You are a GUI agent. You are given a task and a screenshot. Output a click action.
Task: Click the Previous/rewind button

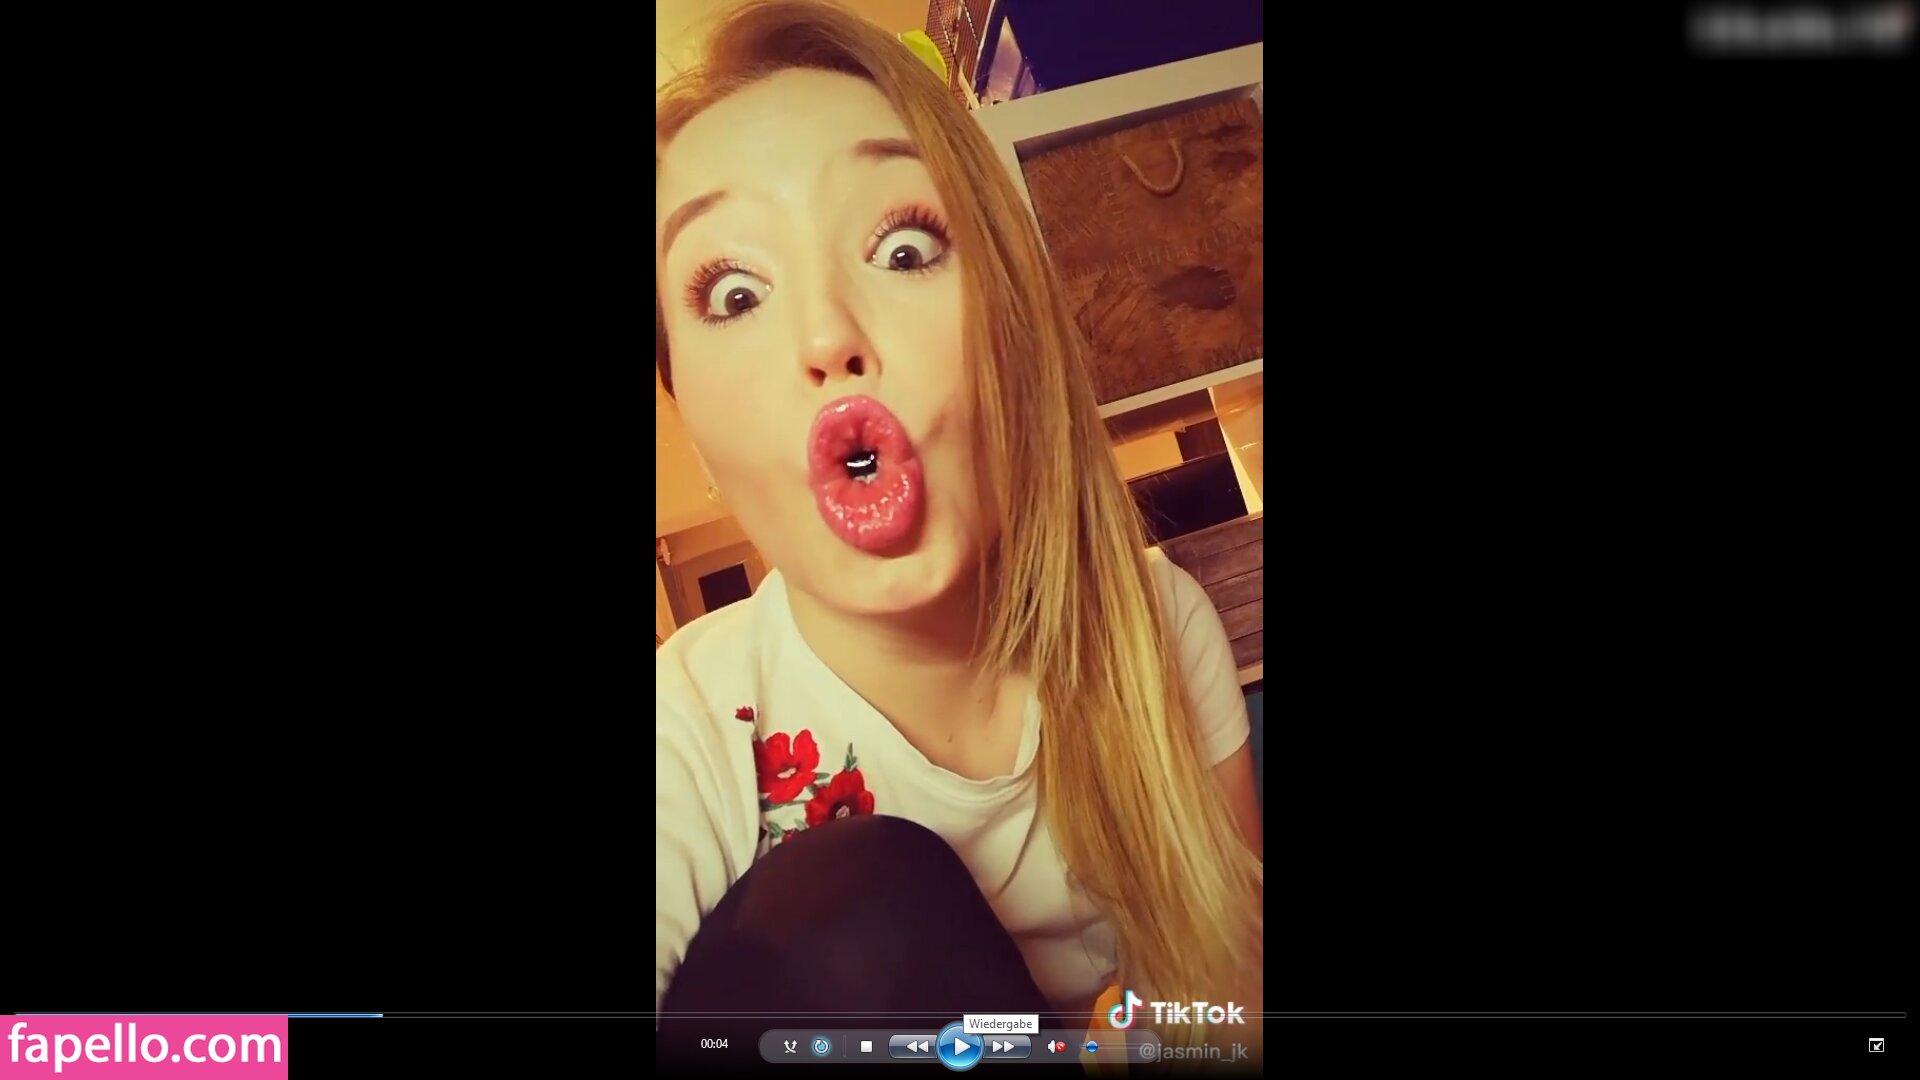(915, 1046)
